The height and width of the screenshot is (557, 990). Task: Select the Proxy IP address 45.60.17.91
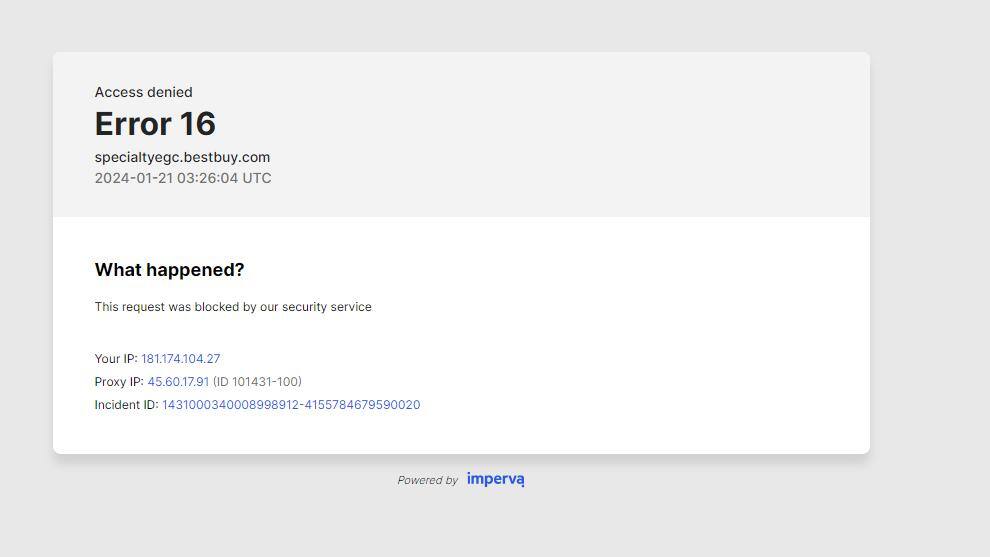click(x=178, y=382)
